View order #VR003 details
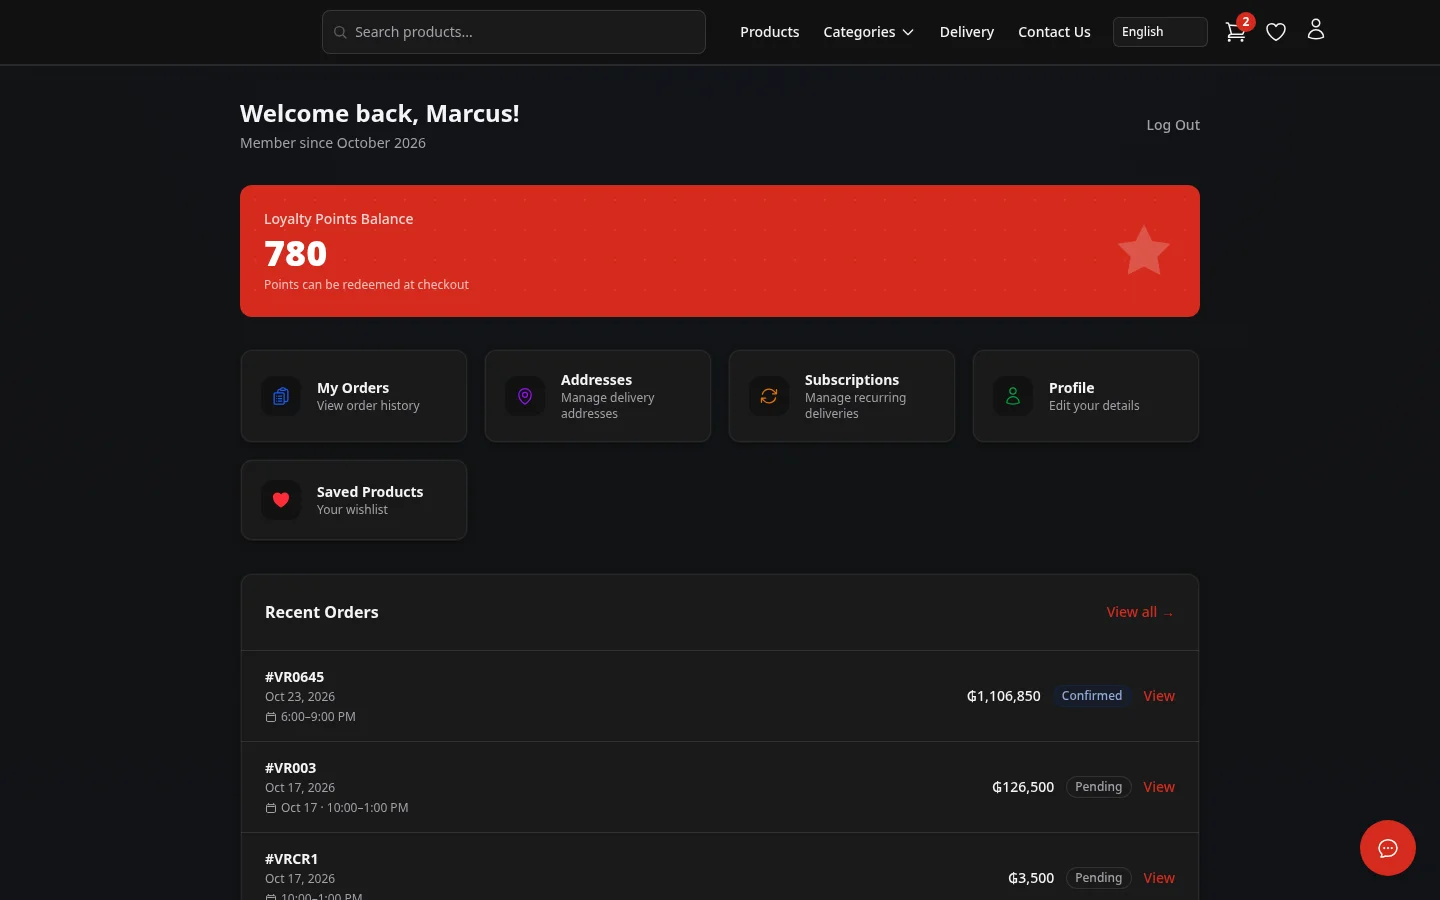The width and height of the screenshot is (1440, 900). click(x=1159, y=787)
